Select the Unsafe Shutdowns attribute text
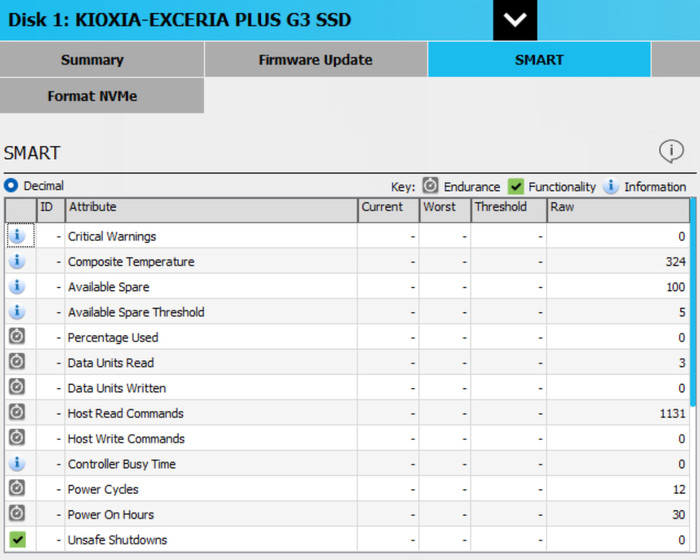The width and height of the screenshot is (700, 560). coord(117,540)
